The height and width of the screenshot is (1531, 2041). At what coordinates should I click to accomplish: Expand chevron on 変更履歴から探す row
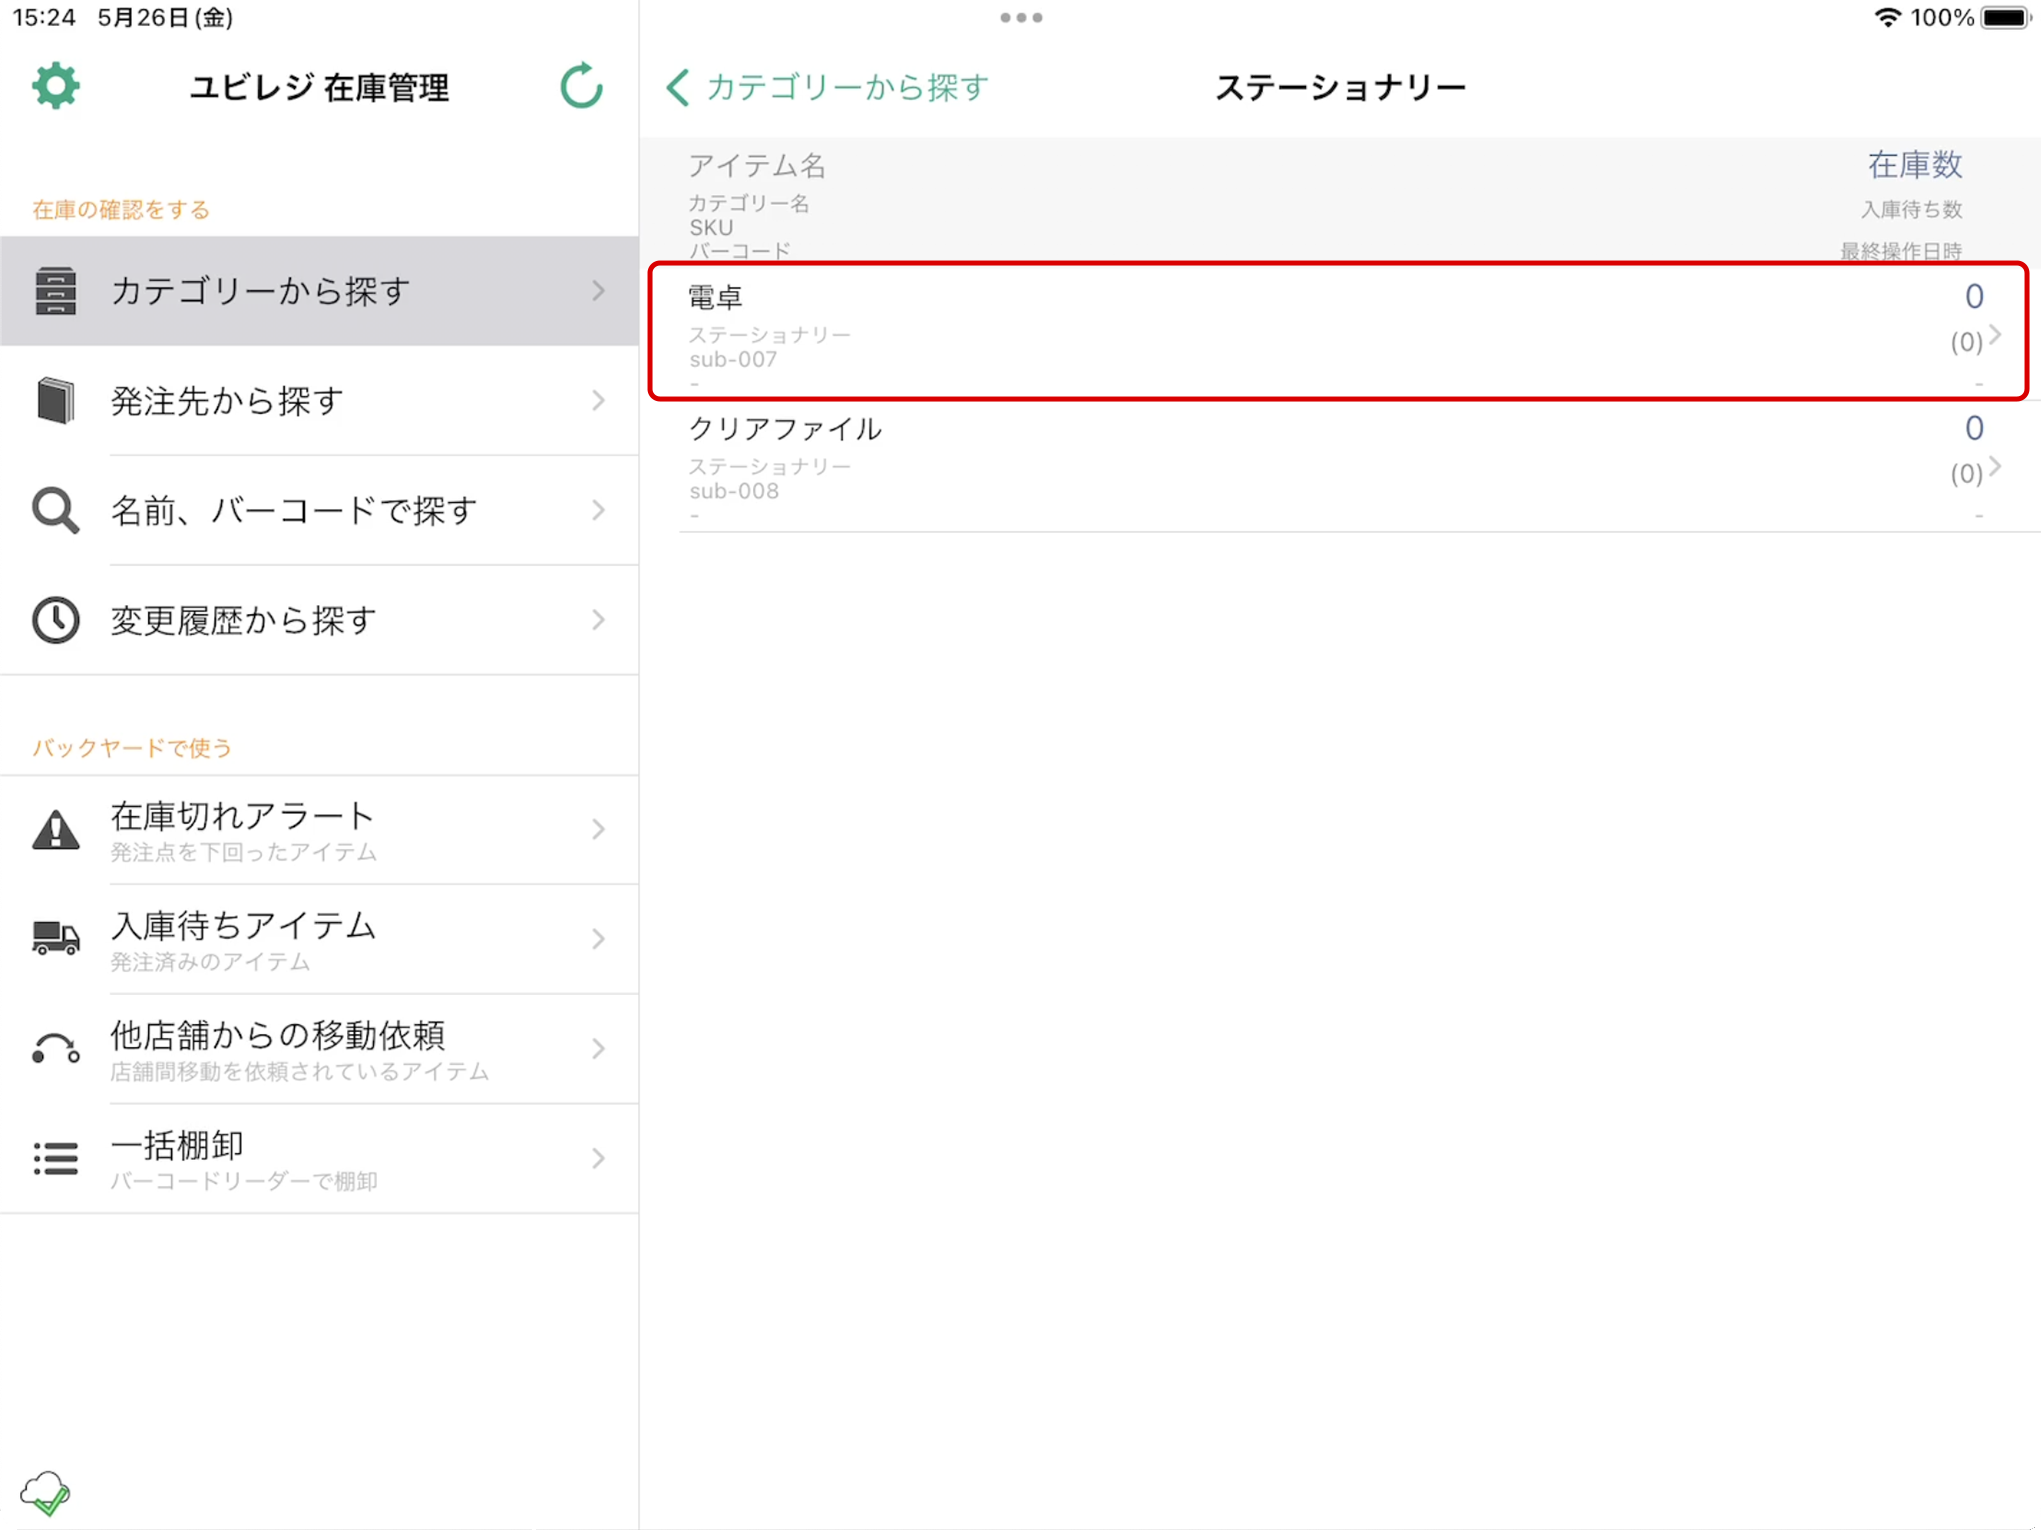[598, 620]
